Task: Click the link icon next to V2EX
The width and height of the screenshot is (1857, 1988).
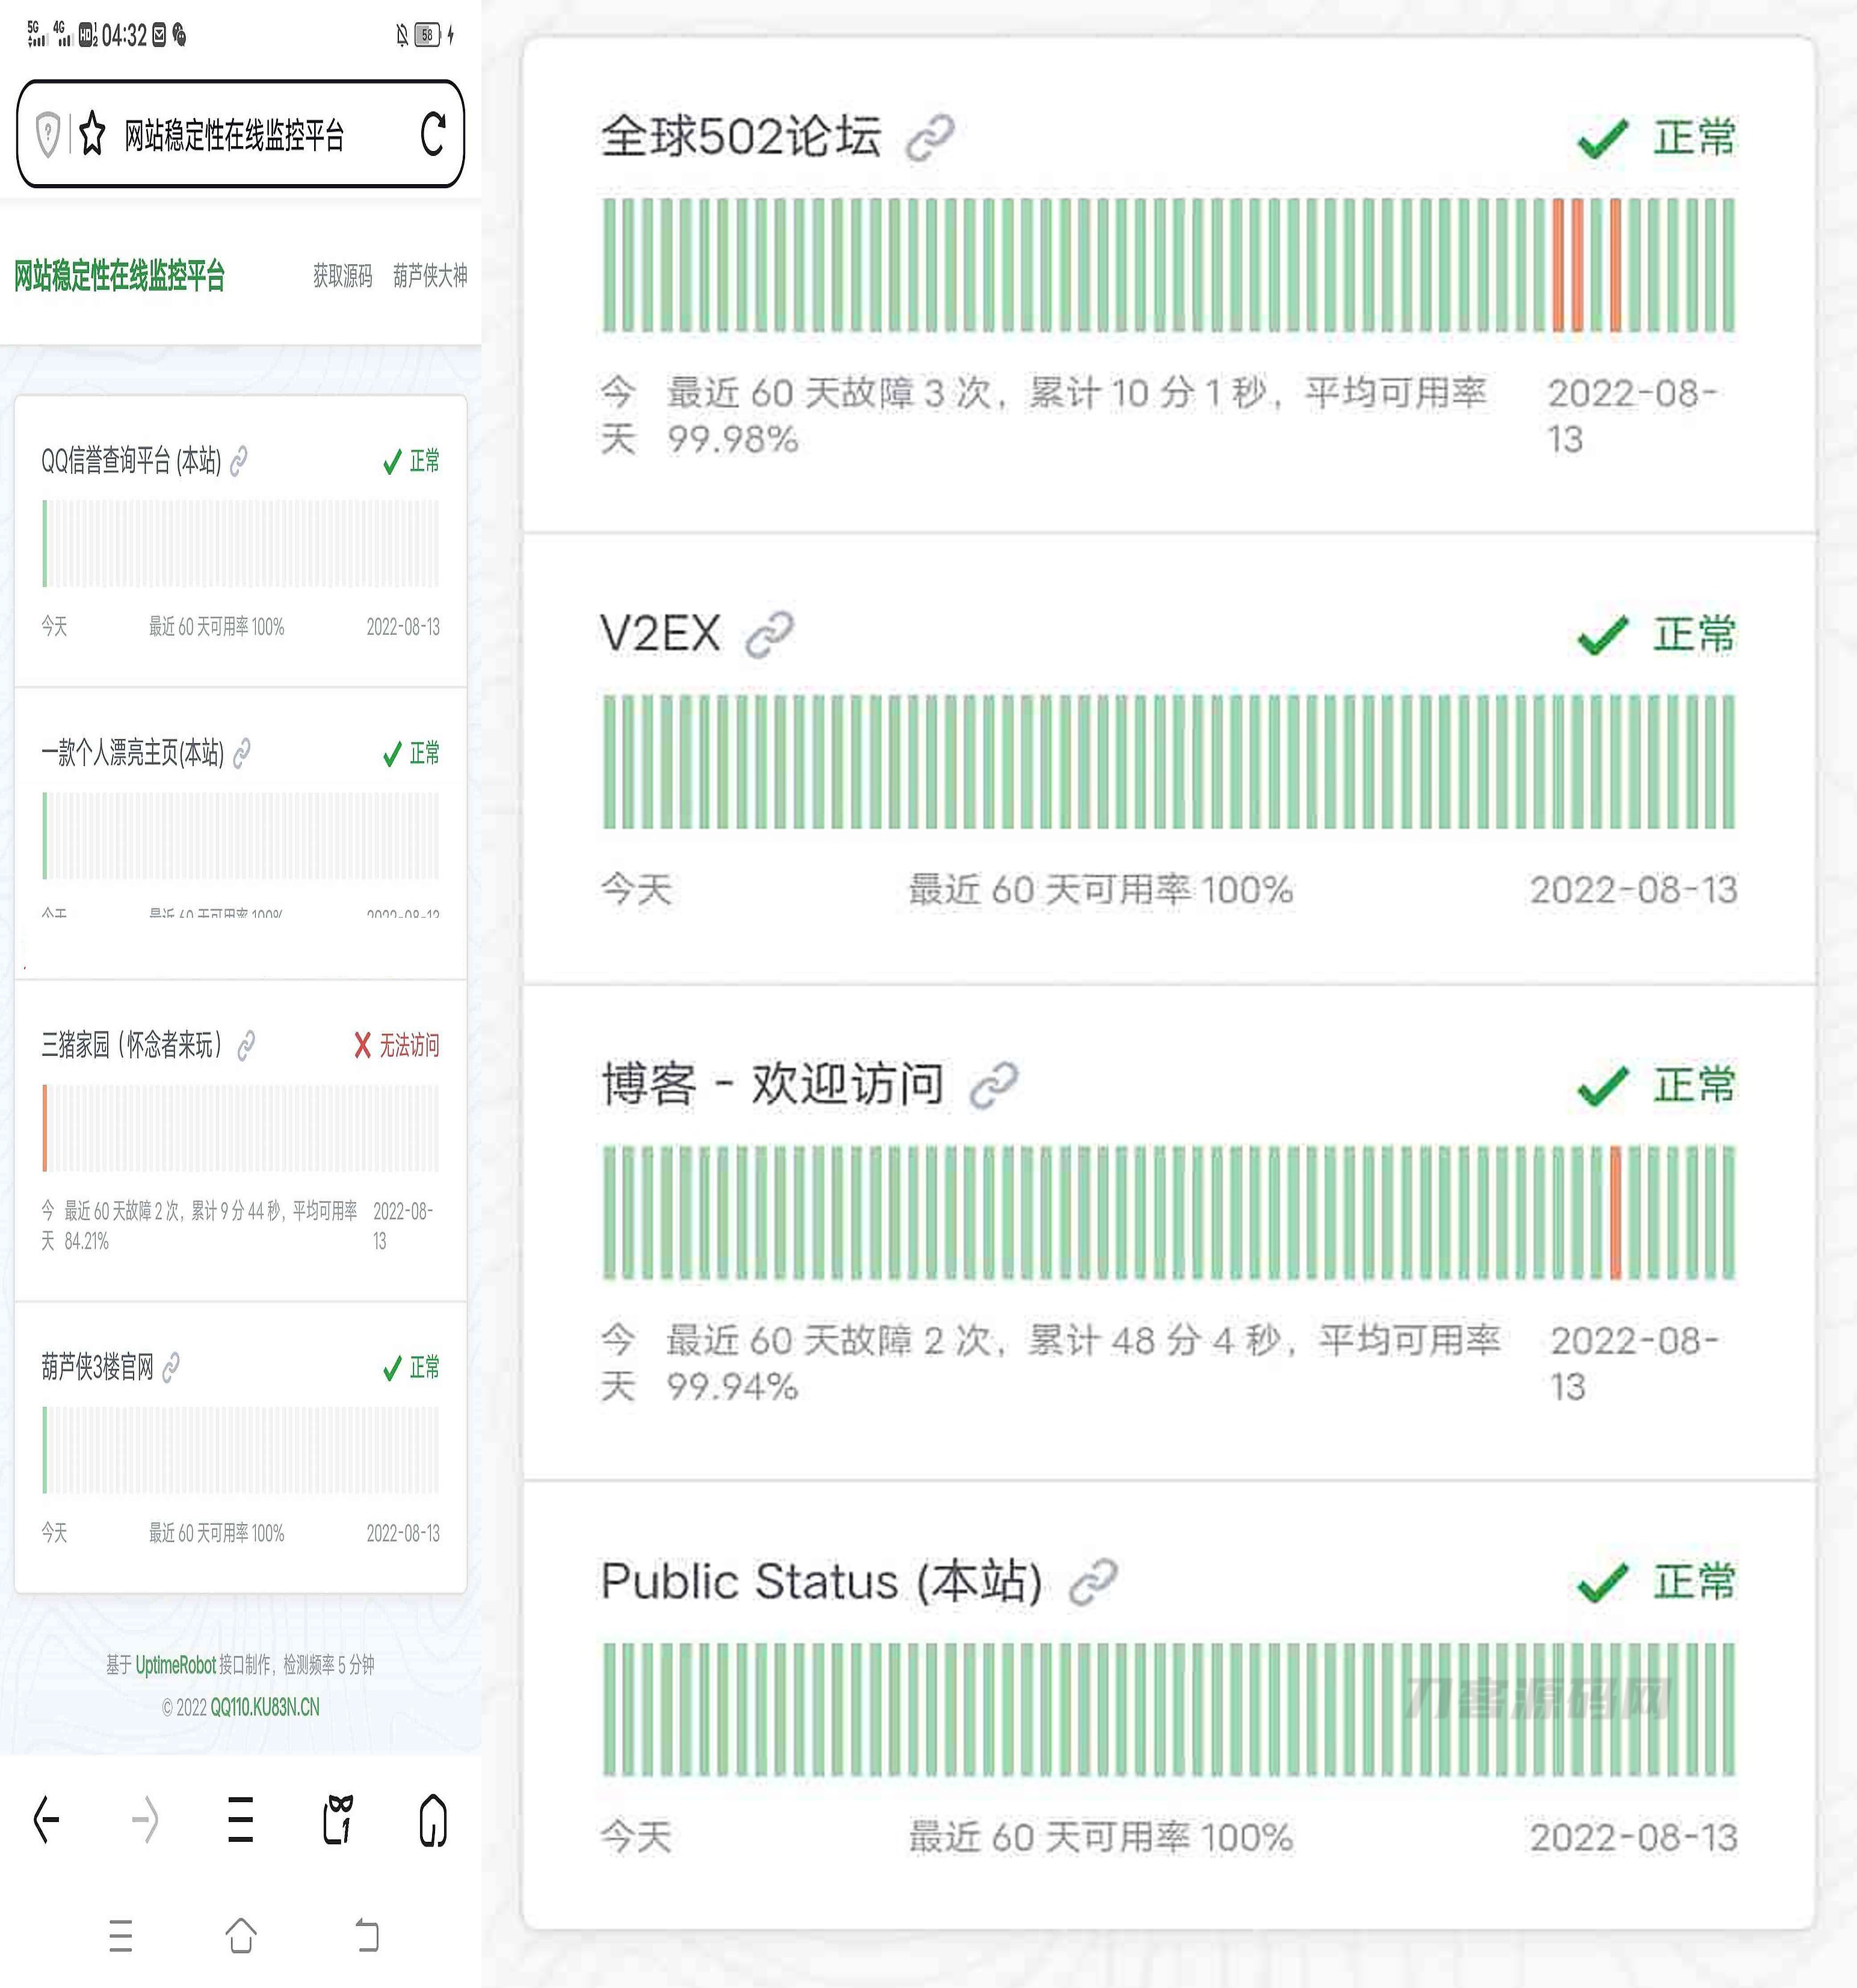Action: [x=769, y=632]
